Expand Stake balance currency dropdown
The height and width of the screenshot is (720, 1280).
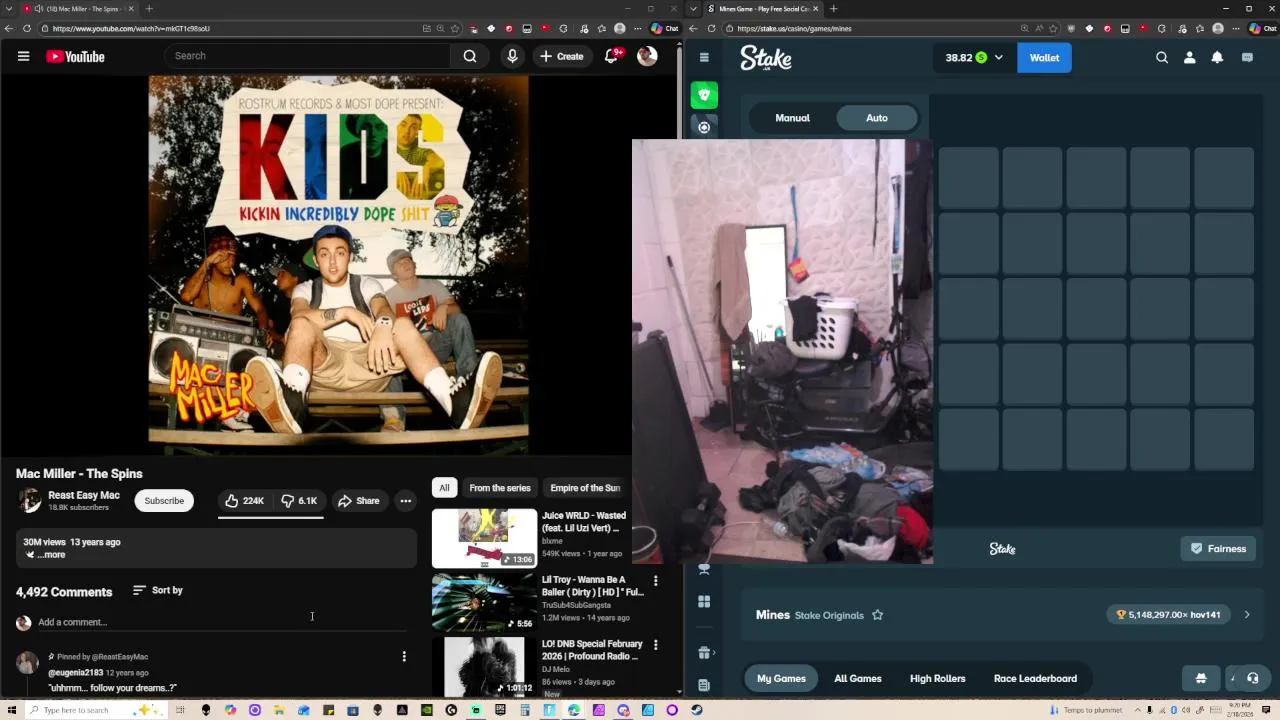click(999, 58)
